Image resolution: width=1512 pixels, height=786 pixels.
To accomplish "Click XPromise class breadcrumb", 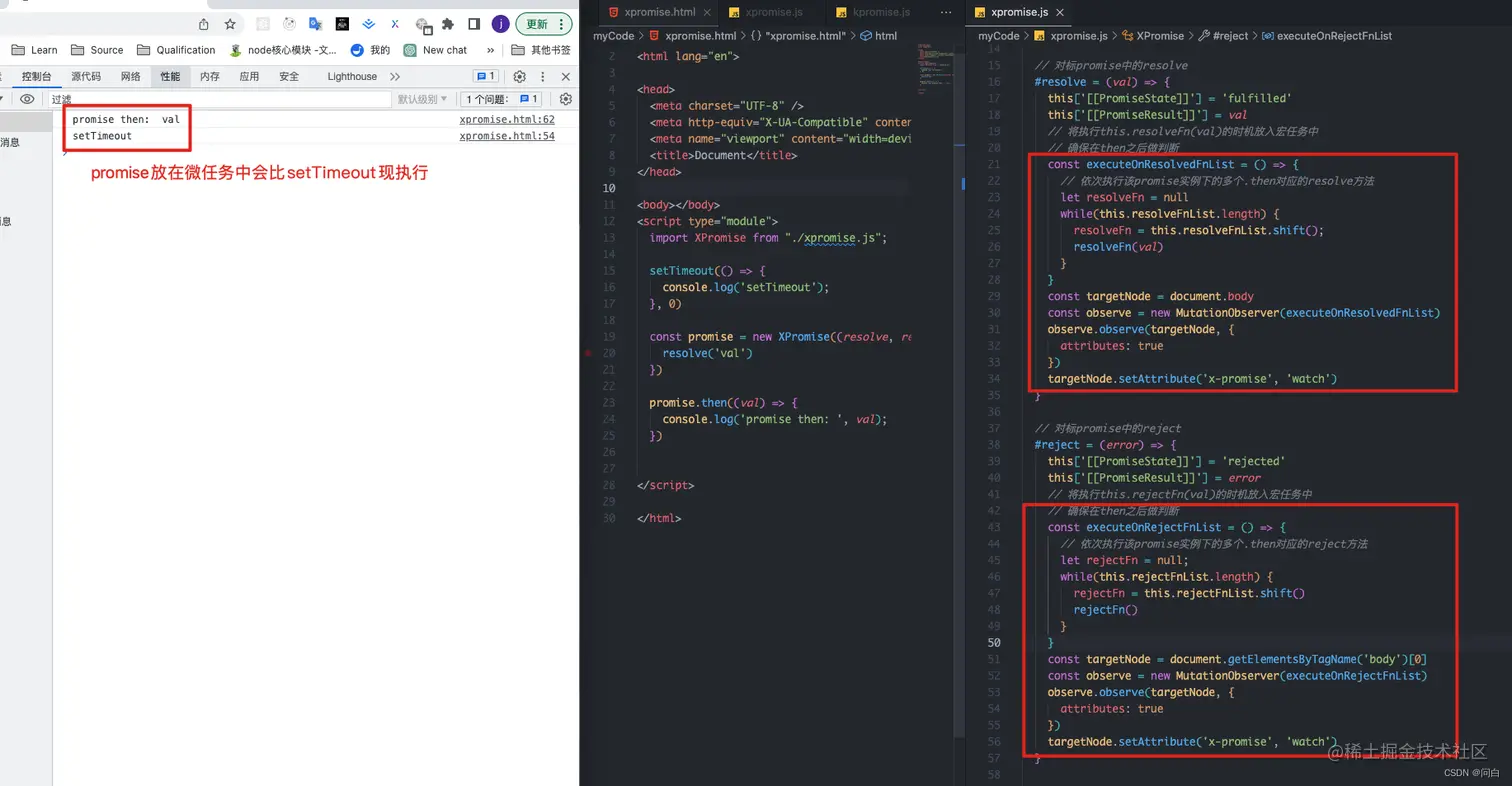I will tap(1152, 35).
